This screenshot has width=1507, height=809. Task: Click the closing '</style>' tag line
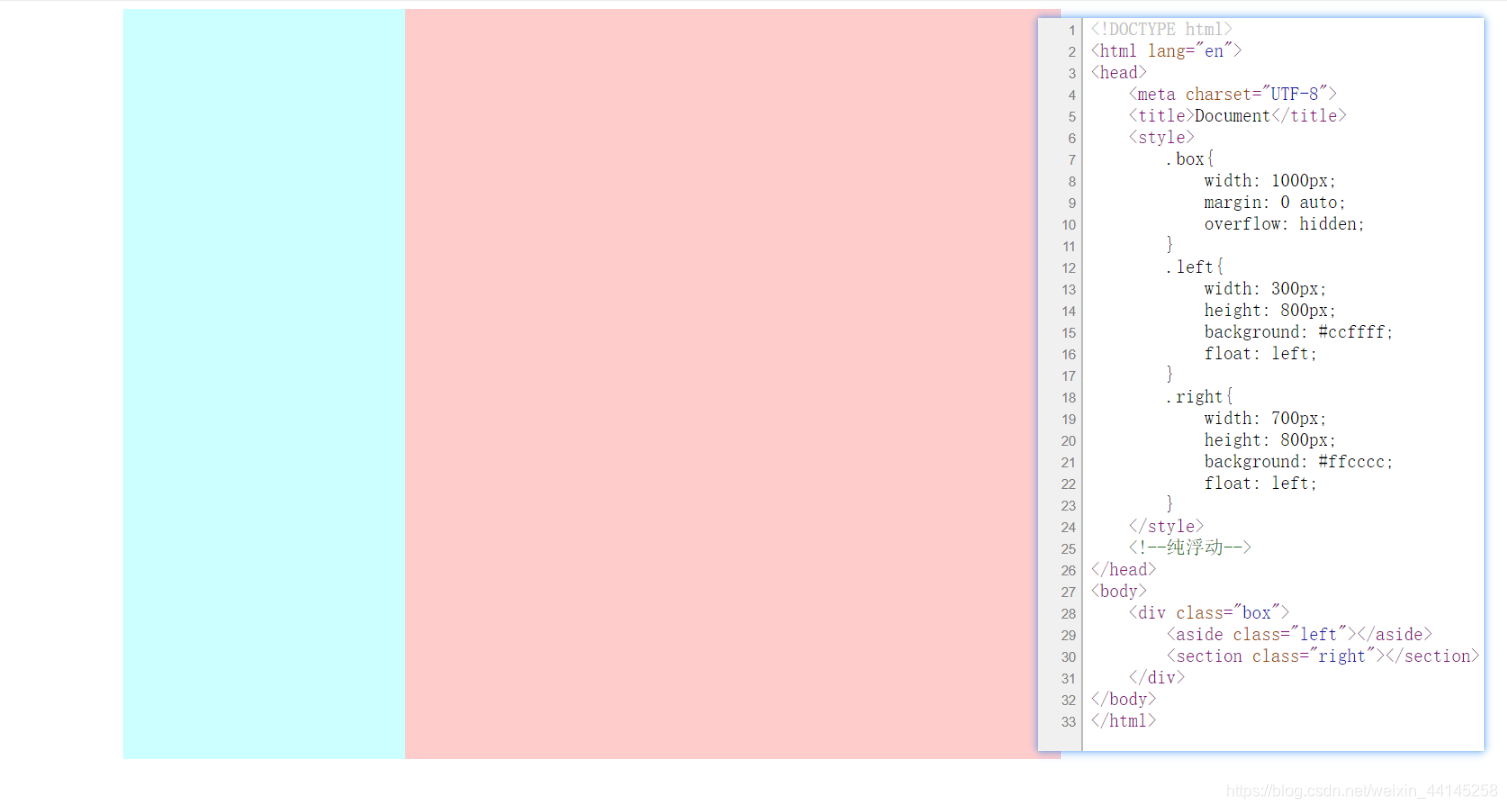coord(1167,526)
